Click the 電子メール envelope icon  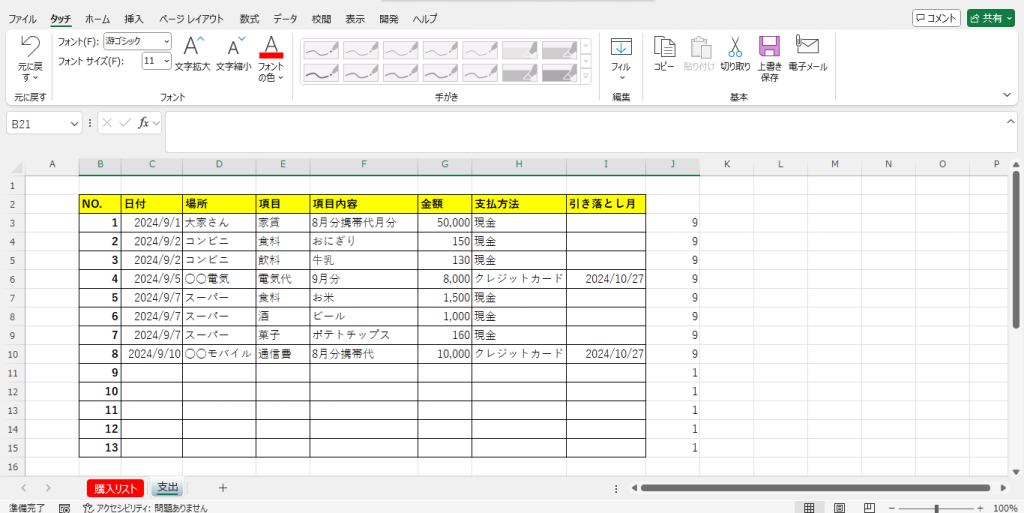(x=807, y=45)
